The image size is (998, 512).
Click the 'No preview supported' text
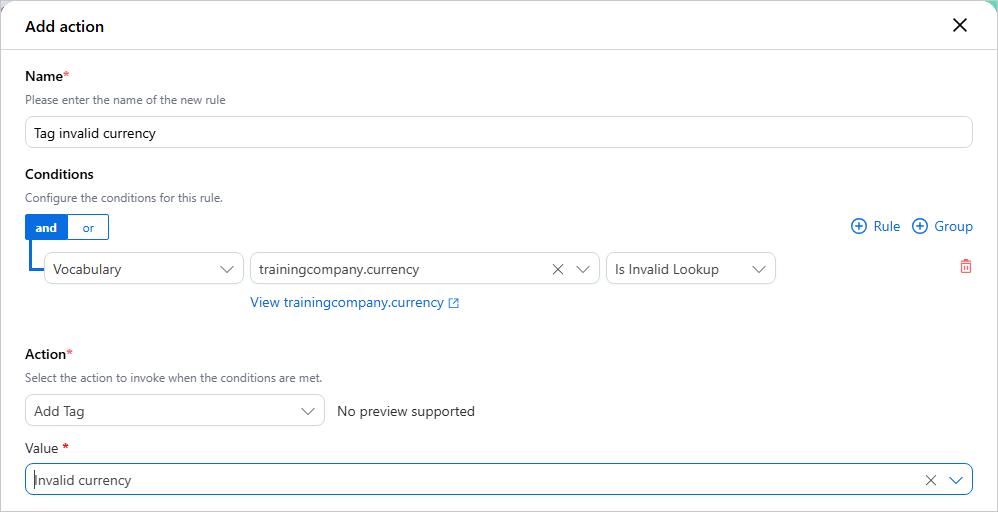pos(406,411)
